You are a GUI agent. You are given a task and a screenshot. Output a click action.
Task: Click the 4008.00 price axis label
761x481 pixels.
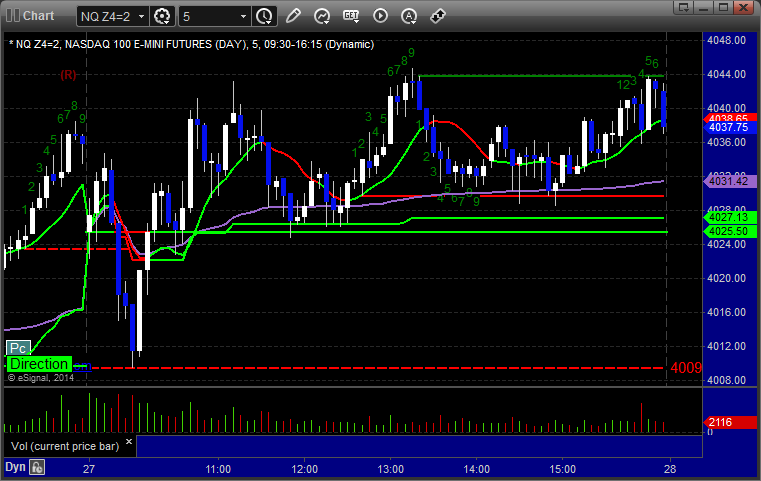[727, 380]
